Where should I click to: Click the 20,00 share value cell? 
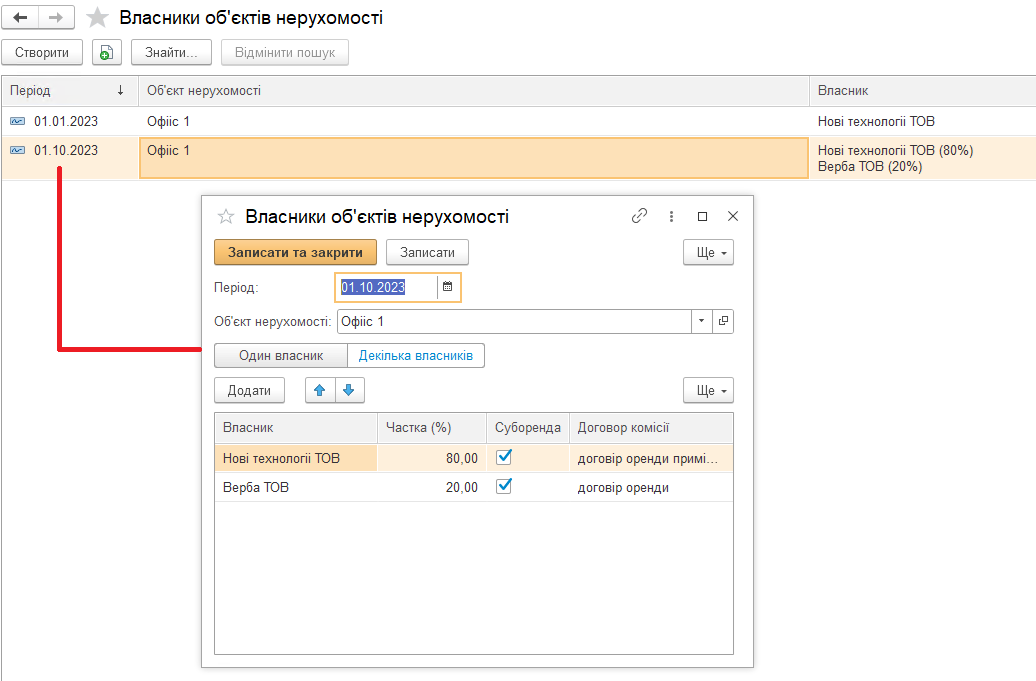[432, 487]
